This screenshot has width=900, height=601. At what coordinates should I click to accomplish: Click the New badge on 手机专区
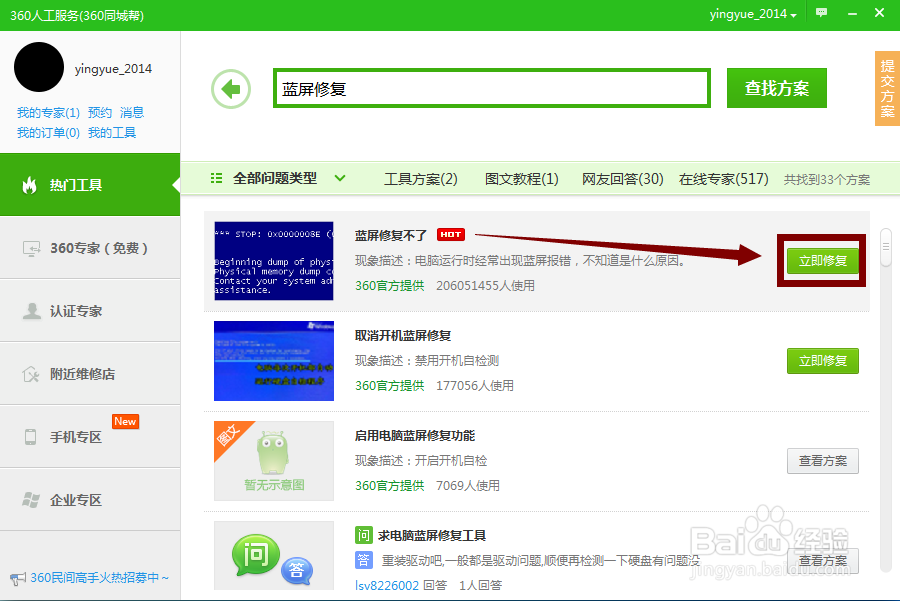tap(125, 421)
